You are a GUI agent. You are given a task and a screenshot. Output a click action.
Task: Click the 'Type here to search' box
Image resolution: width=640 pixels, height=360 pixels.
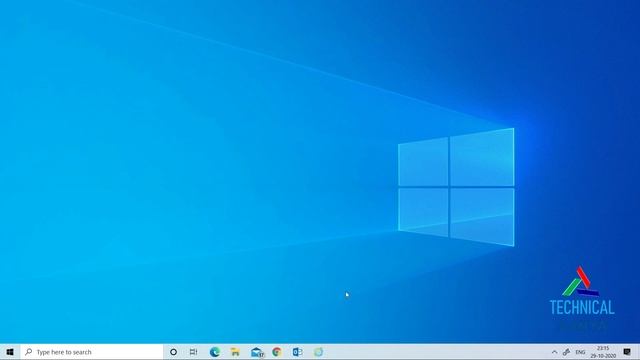(92, 352)
